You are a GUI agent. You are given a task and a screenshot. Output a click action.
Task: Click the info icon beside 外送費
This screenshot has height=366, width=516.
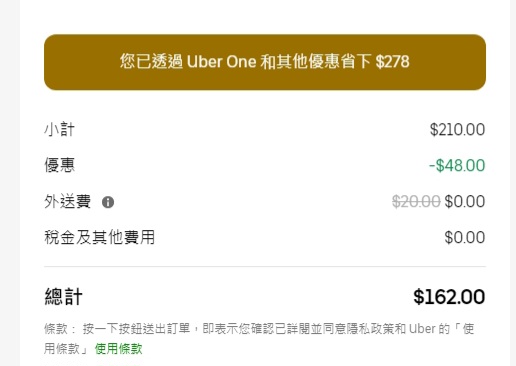point(108,202)
